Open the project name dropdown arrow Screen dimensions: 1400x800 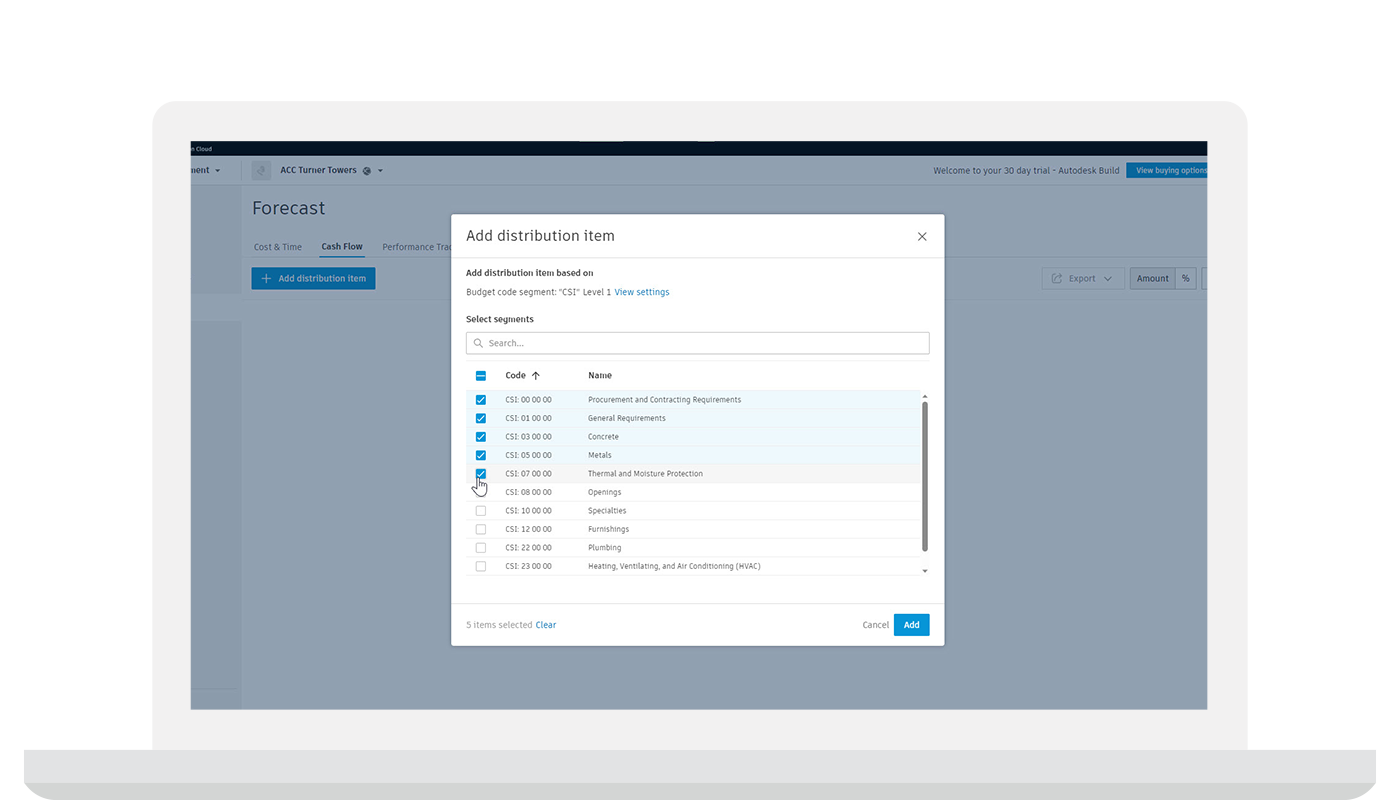coord(380,171)
